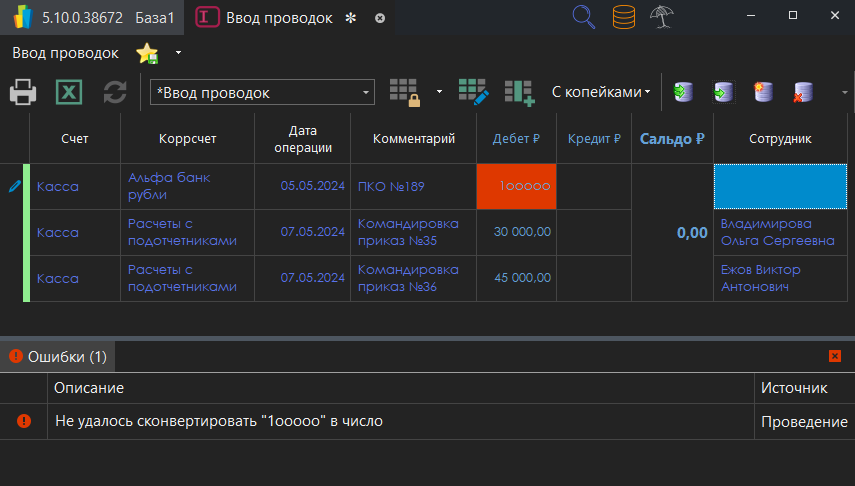Click comment 'Командировка приказ №36'
Viewport: 855px width, 486px height.
(x=413, y=278)
